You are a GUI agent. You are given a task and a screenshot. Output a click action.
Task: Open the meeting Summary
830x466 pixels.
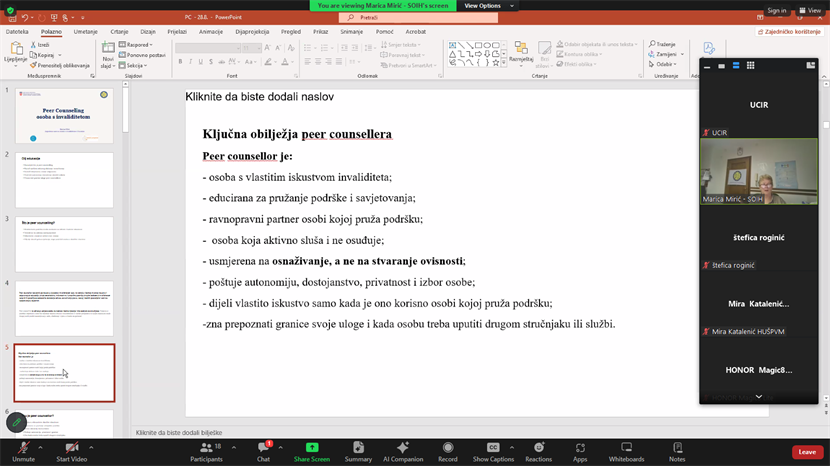358,452
